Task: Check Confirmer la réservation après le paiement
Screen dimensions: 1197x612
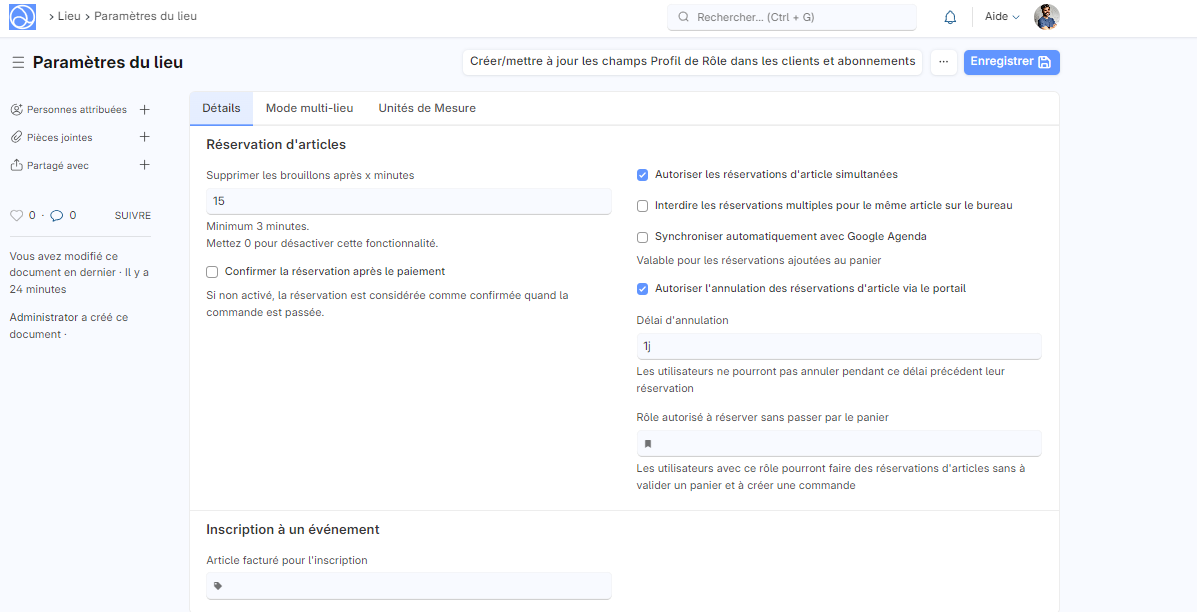Action: click(x=212, y=272)
